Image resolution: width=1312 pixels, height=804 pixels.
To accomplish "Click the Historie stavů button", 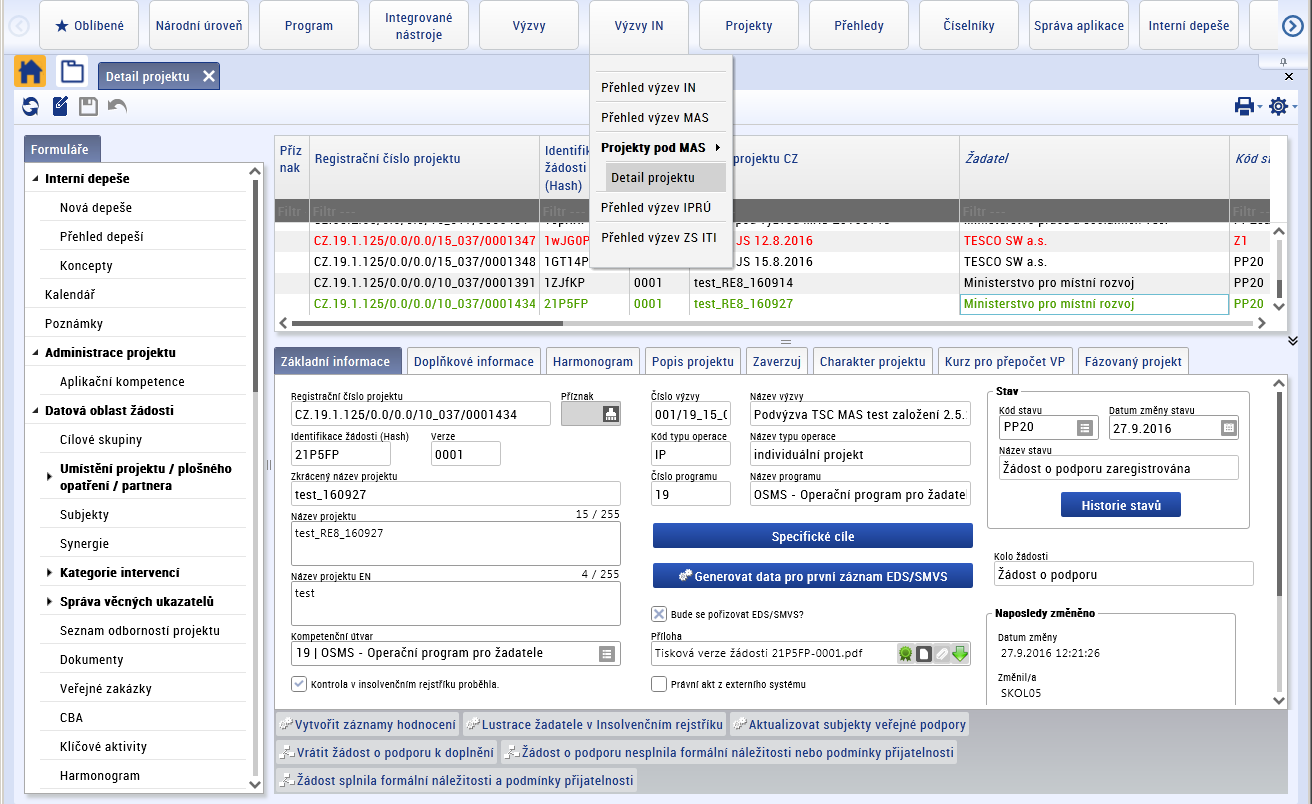I will pyautogui.click(x=1121, y=505).
